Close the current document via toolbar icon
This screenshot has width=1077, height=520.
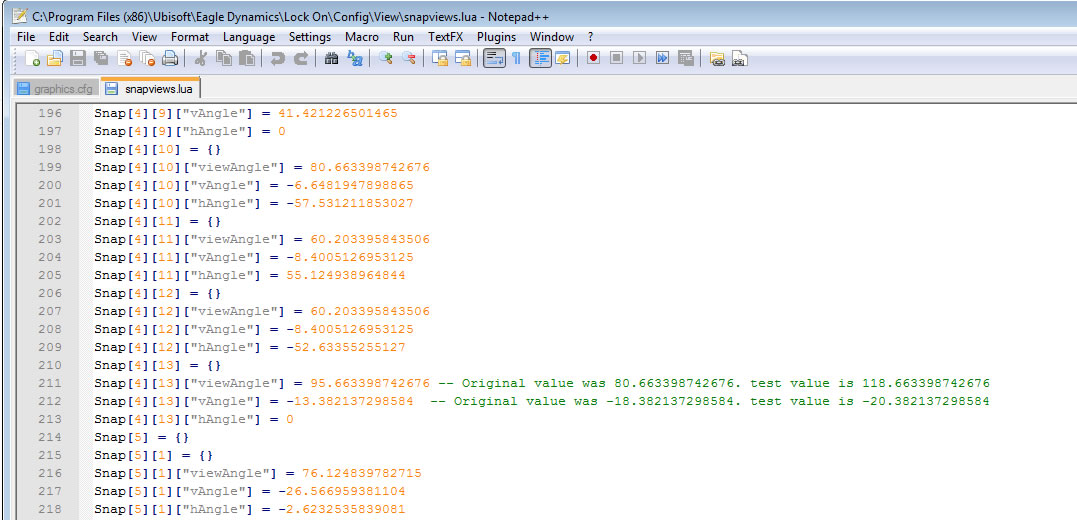(x=124, y=58)
